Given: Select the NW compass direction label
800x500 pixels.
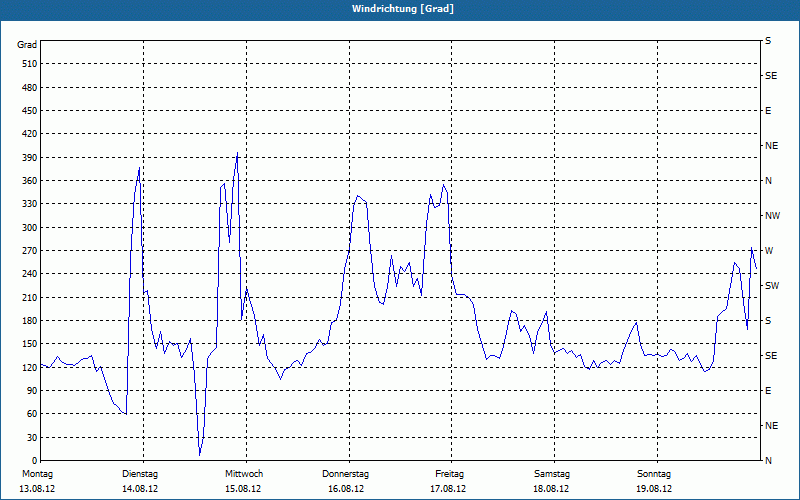Looking at the screenshot, I should tap(772, 216).
